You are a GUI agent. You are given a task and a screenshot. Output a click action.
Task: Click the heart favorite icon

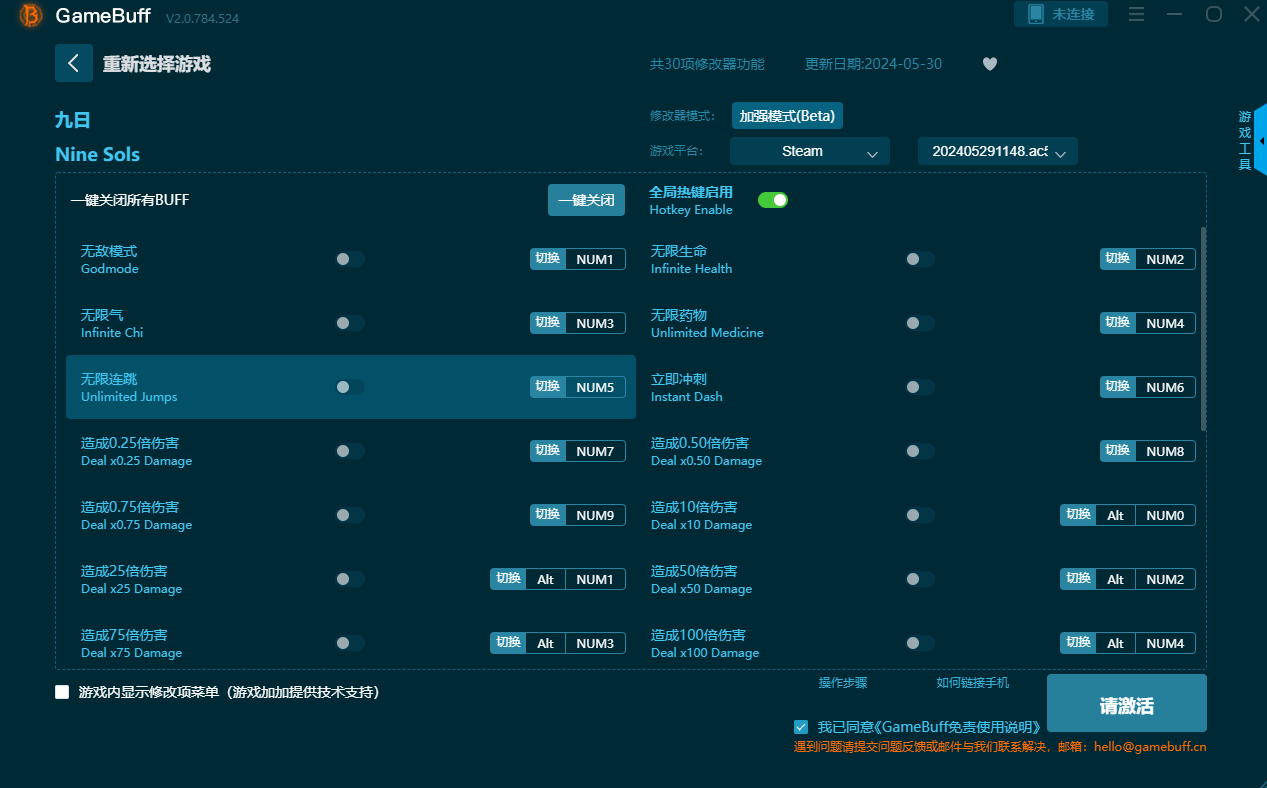989,64
